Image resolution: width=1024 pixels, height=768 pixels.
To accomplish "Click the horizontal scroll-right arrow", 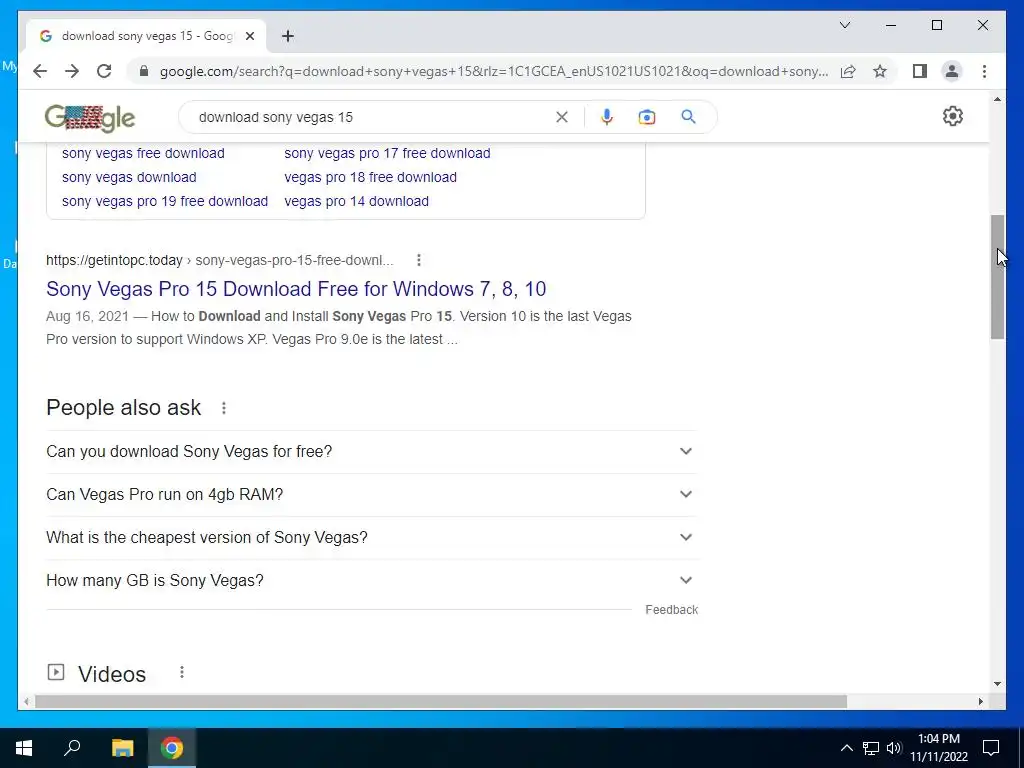I will (x=981, y=701).
